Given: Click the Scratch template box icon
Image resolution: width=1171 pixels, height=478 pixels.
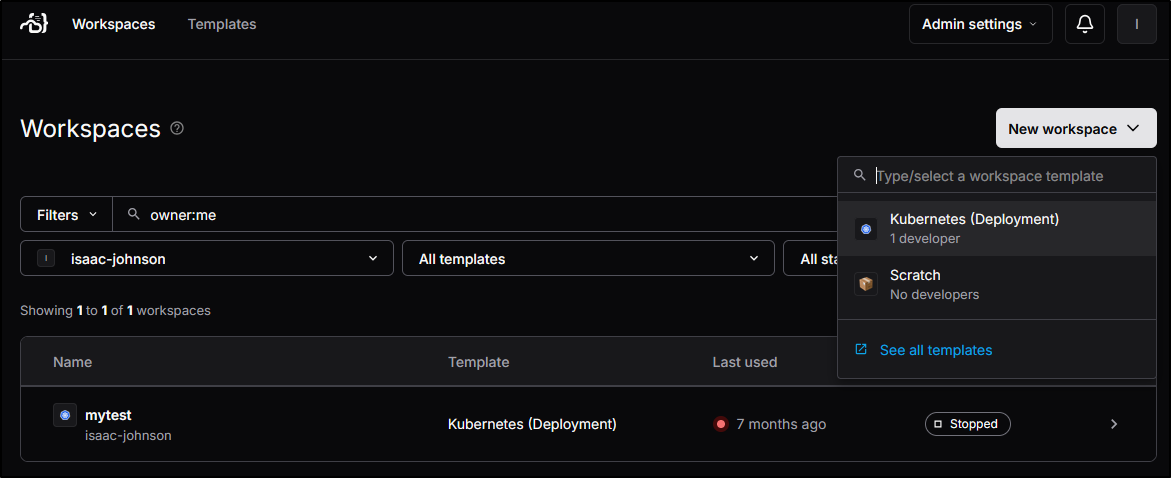Looking at the screenshot, I should pyautogui.click(x=866, y=285).
